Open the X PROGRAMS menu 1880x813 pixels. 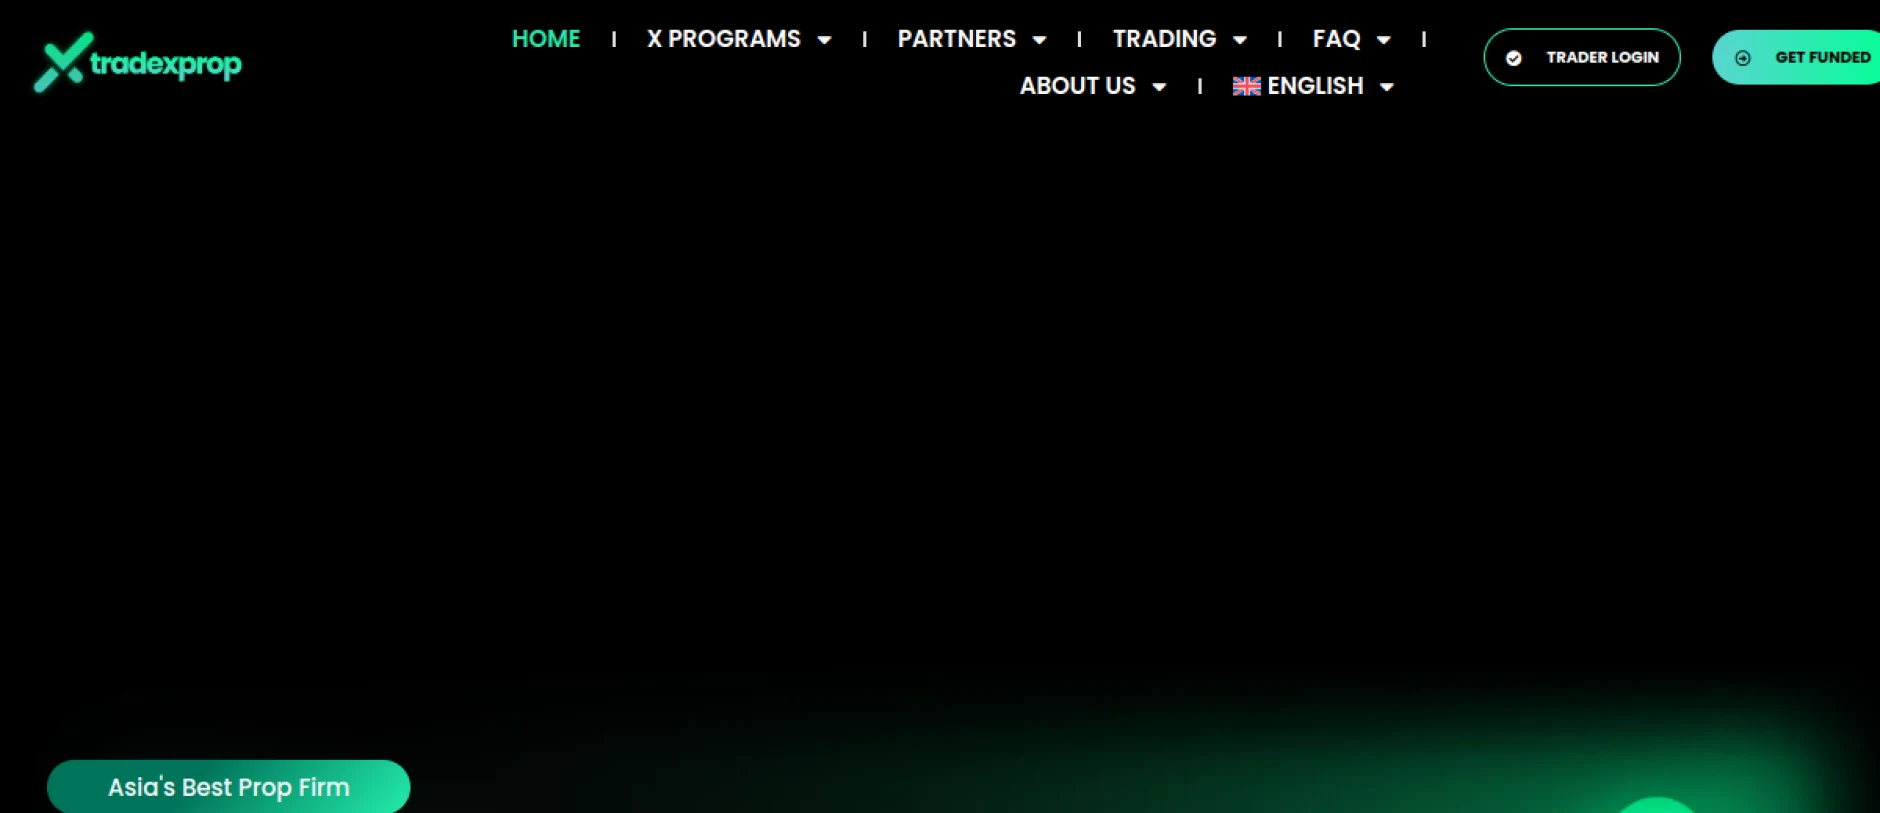[x=724, y=39]
